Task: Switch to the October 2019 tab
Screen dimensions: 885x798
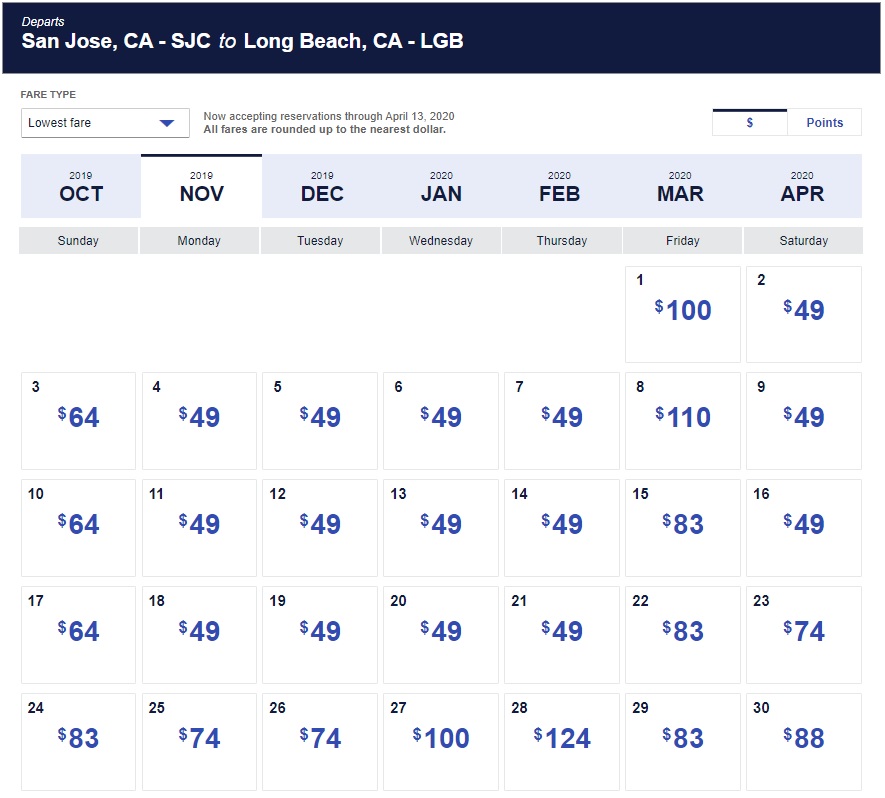Action: [x=81, y=187]
